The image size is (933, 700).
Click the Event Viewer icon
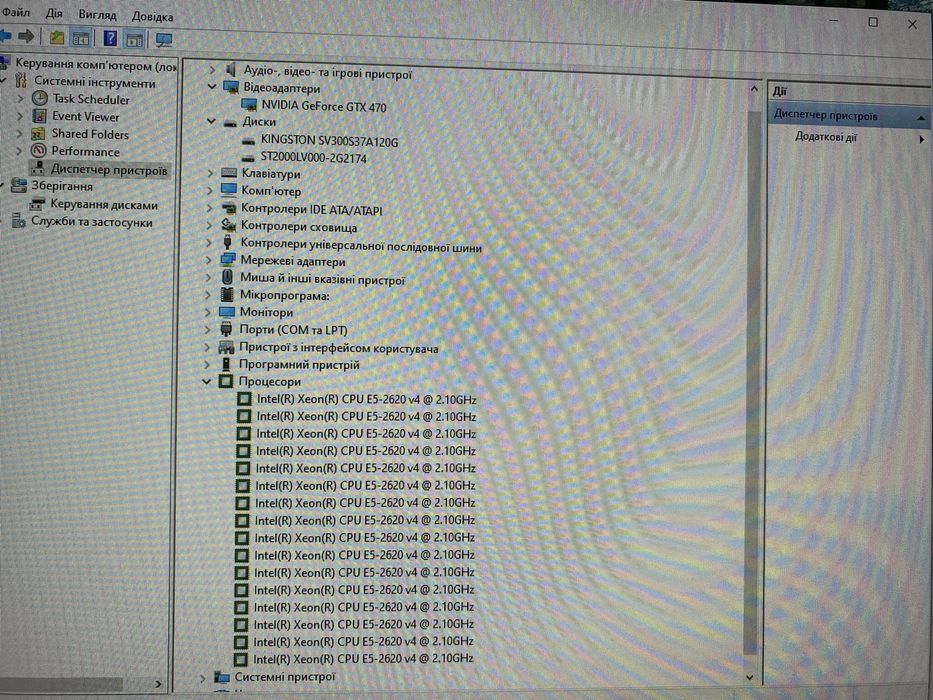coord(39,115)
